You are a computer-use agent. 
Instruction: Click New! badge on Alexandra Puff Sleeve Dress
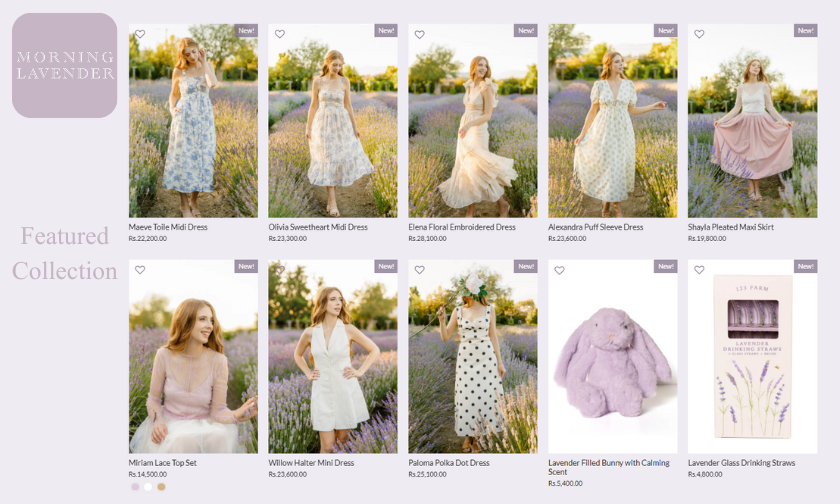[x=665, y=31]
